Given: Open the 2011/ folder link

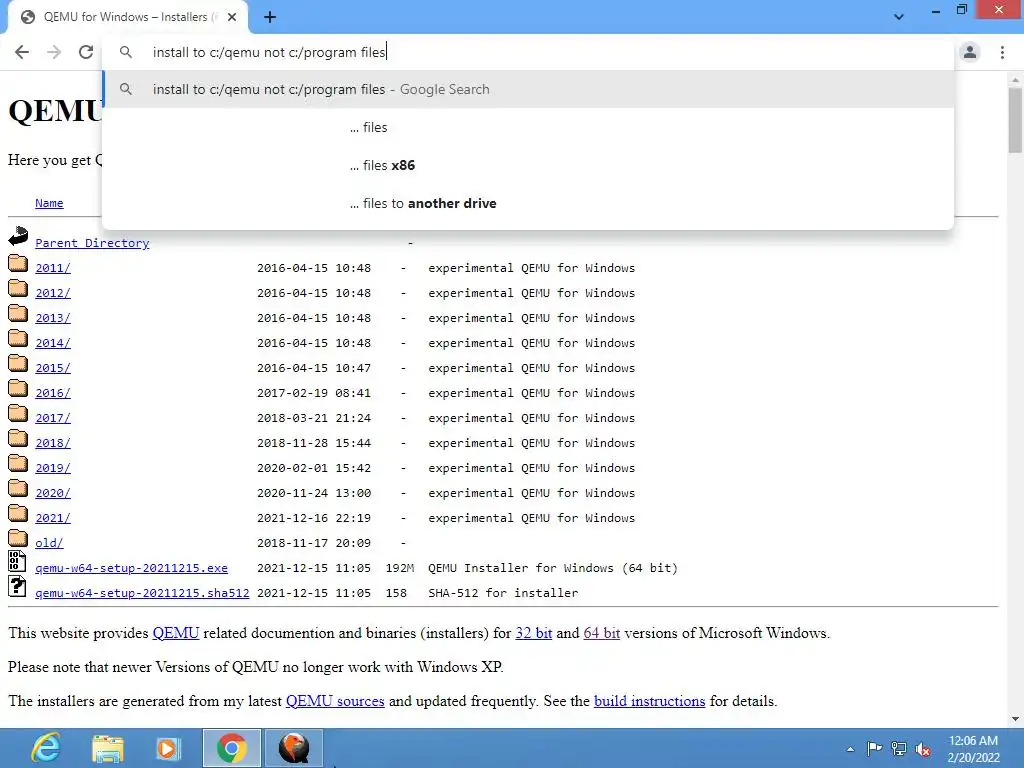Looking at the screenshot, I should [53, 268].
